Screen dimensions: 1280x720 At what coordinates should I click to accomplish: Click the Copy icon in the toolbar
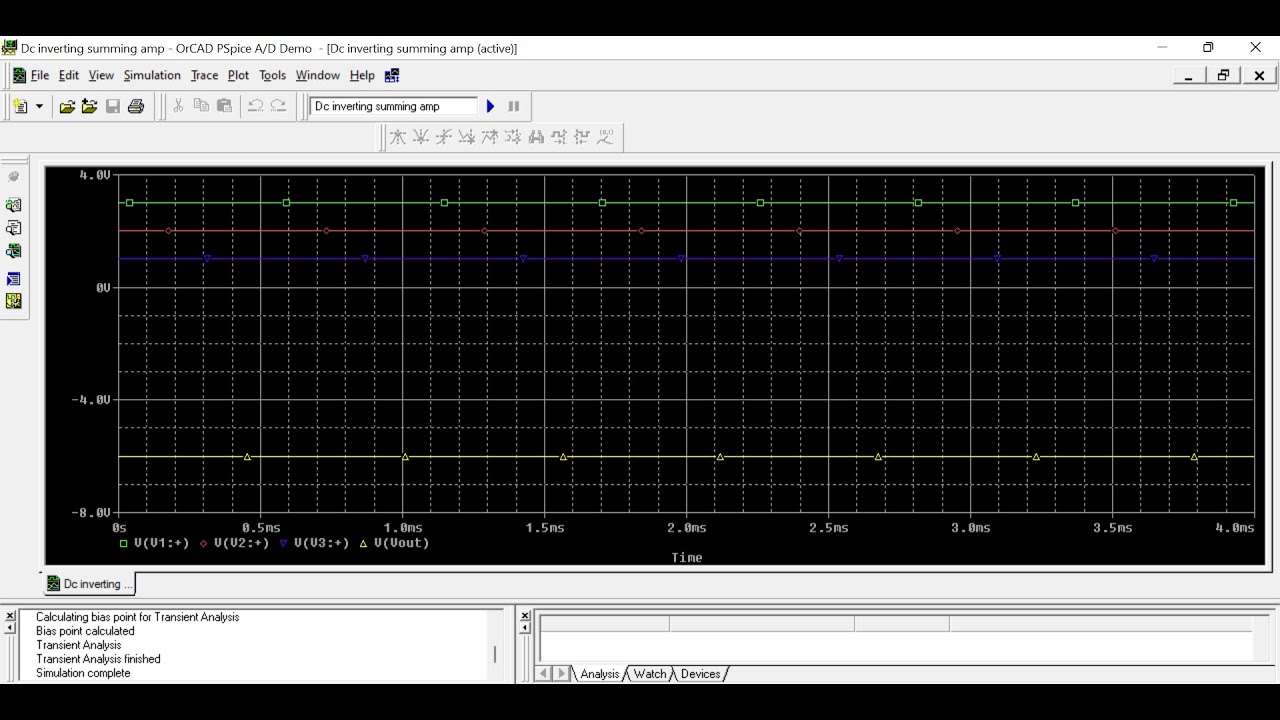tap(201, 106)
